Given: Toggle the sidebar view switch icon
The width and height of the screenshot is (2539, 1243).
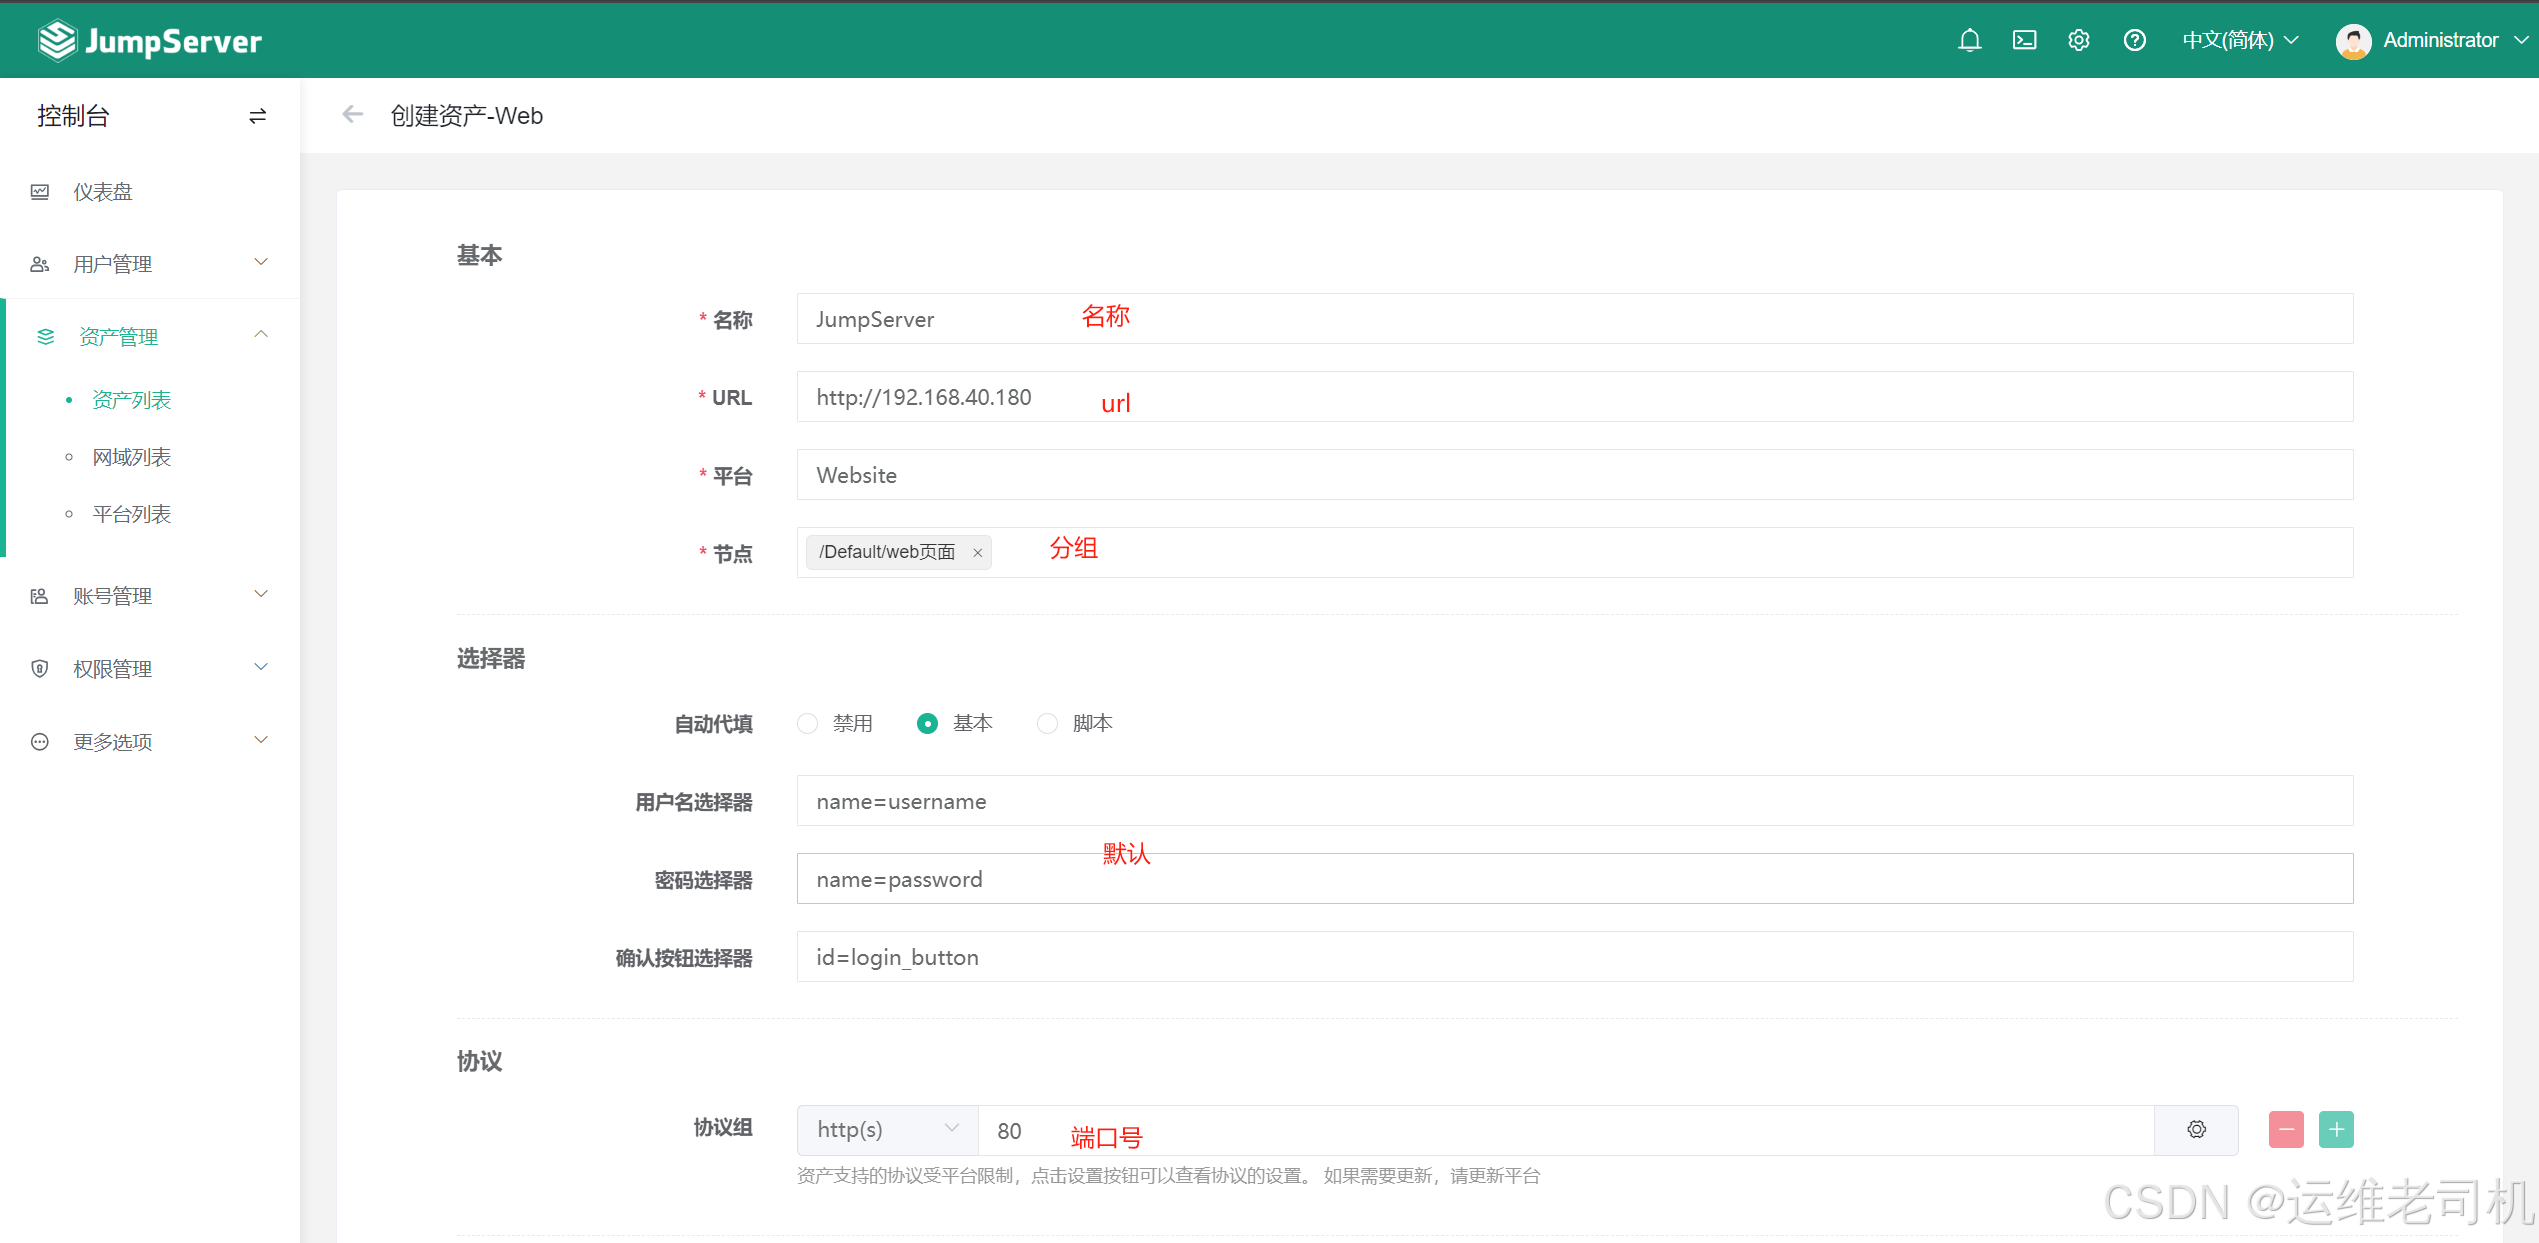Looking at the screenshot, I should pyautogui.click(x=257, y=116).
